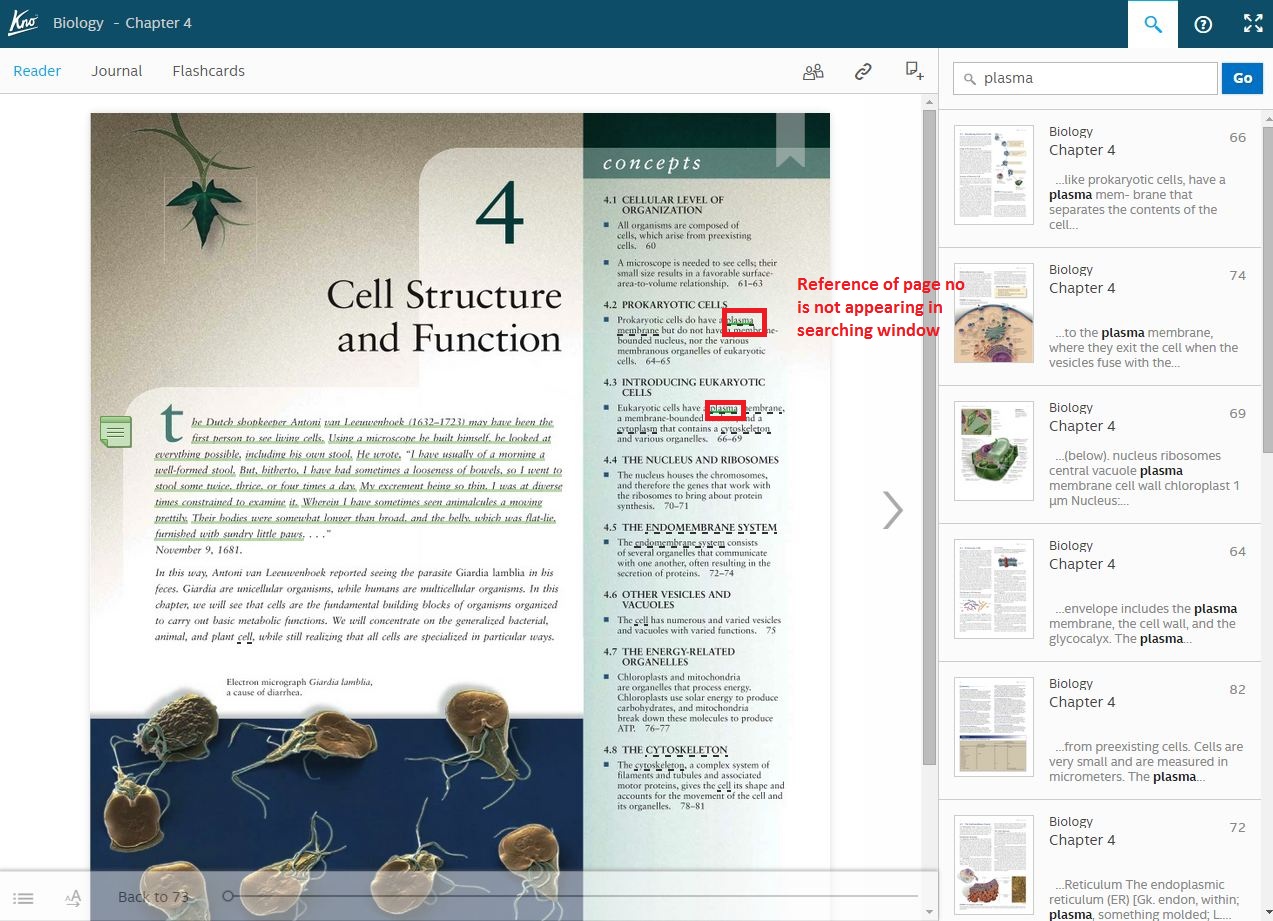
Task: Click the heading 4.8 The Cytoskeleton
Action: point(665,749)
